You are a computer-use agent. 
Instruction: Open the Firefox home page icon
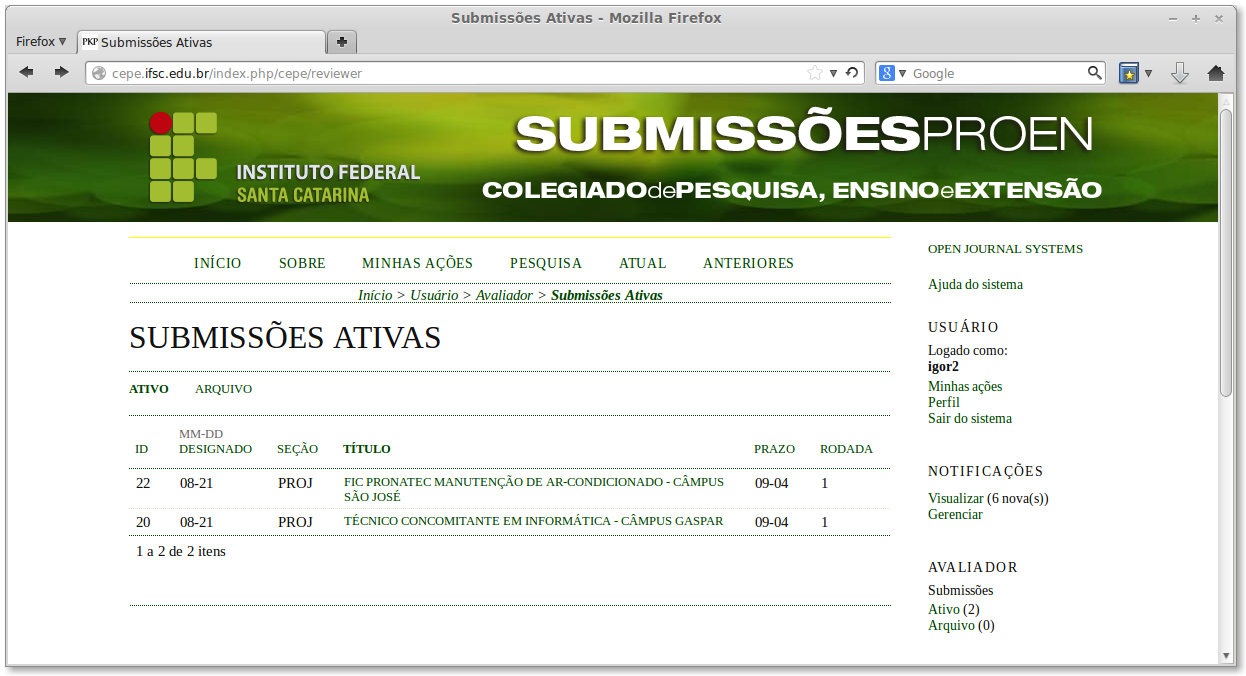tap(1214, 72)
